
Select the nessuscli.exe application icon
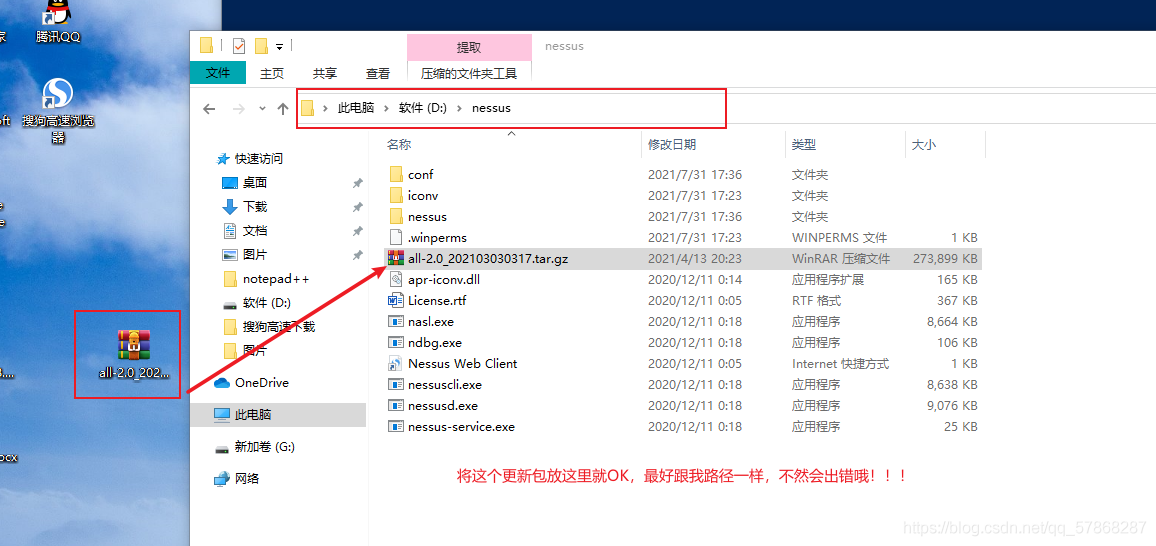pos(396,385)
